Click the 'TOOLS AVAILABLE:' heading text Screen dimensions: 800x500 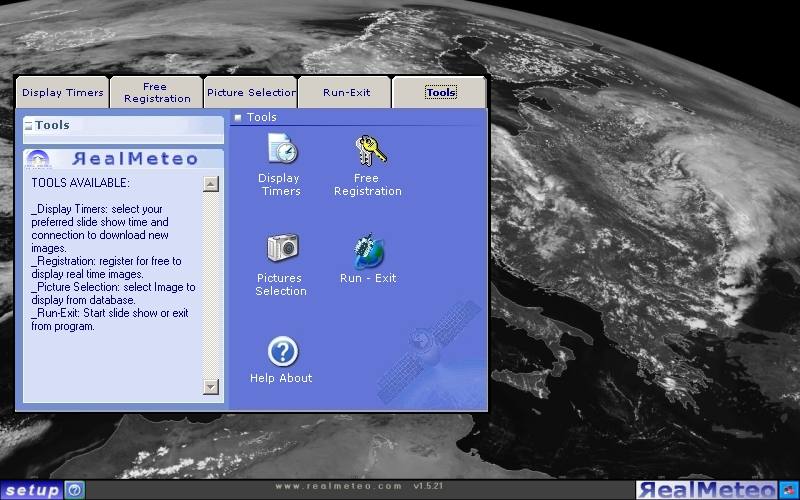click(81, 183)
